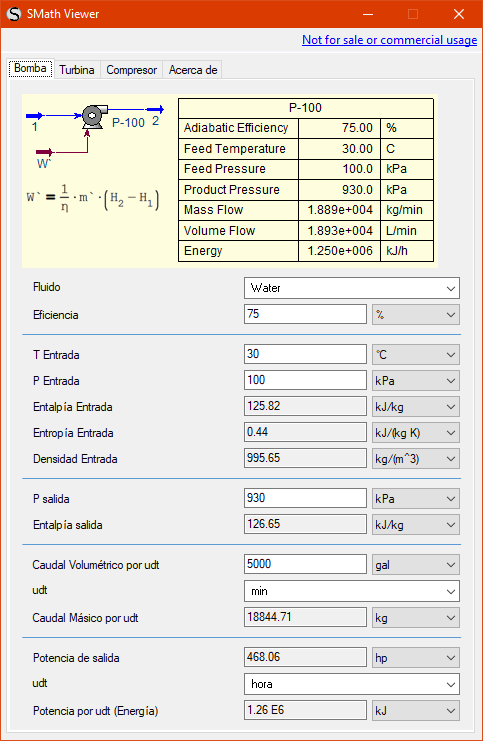
Task: Close the SMath Viewer window
Action: [458, 14]
